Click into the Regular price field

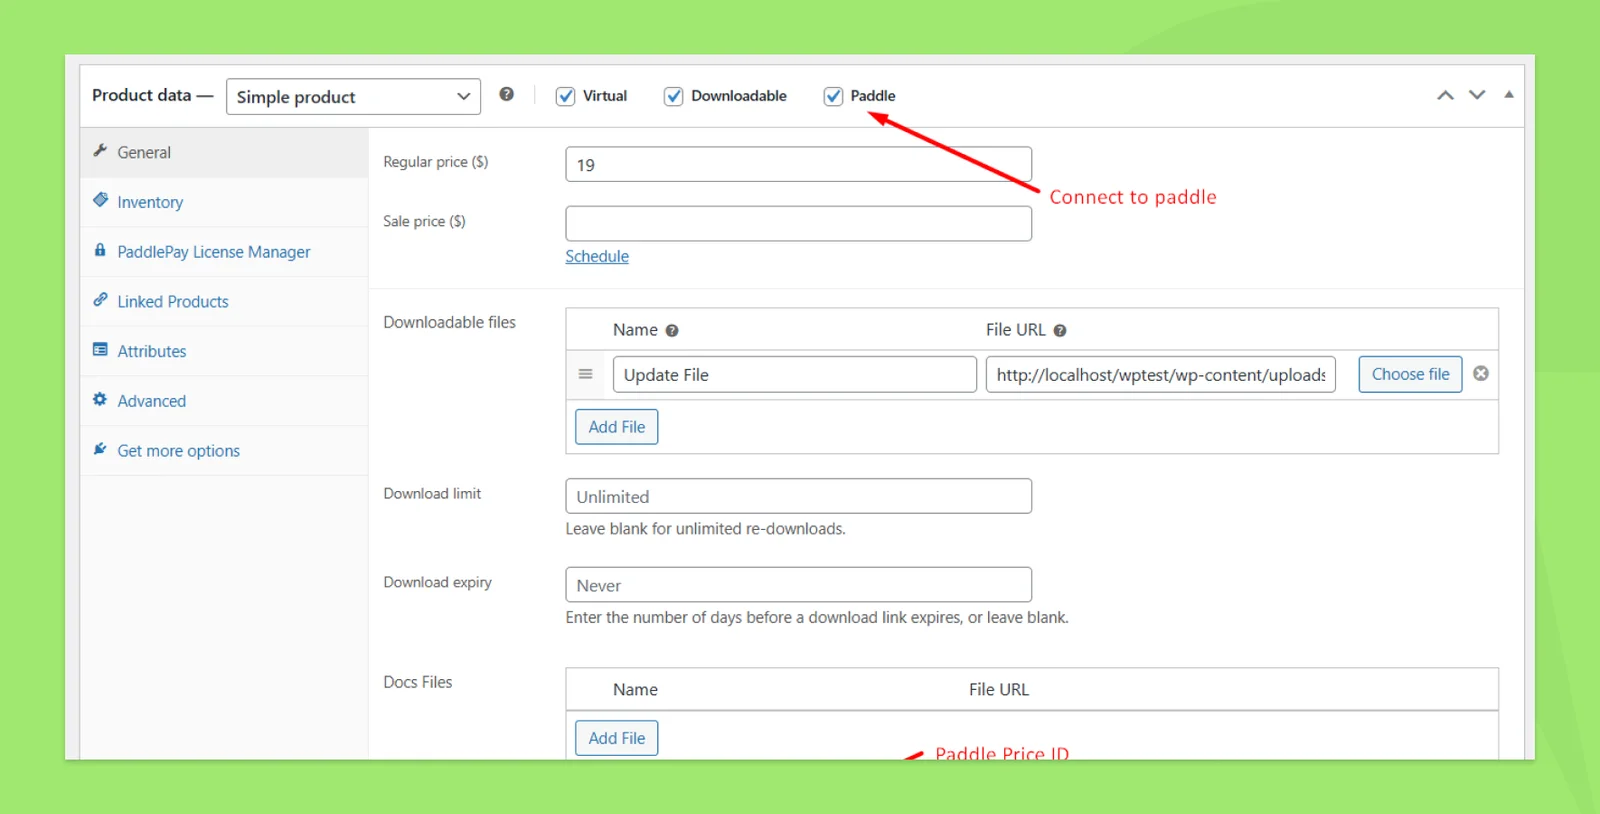click(x=798, y=164)
